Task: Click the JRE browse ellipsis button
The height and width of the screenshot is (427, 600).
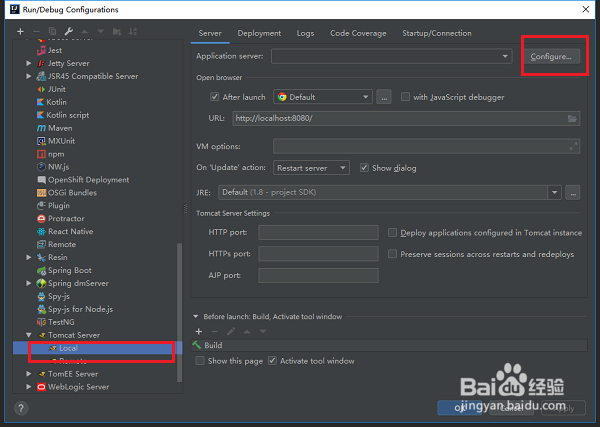Action: (x=573, y=192)
